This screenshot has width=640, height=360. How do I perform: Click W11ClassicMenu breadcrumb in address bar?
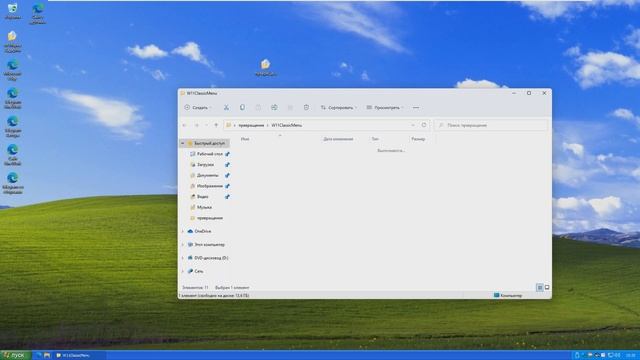pyautogui.click(x=287, y=125)
